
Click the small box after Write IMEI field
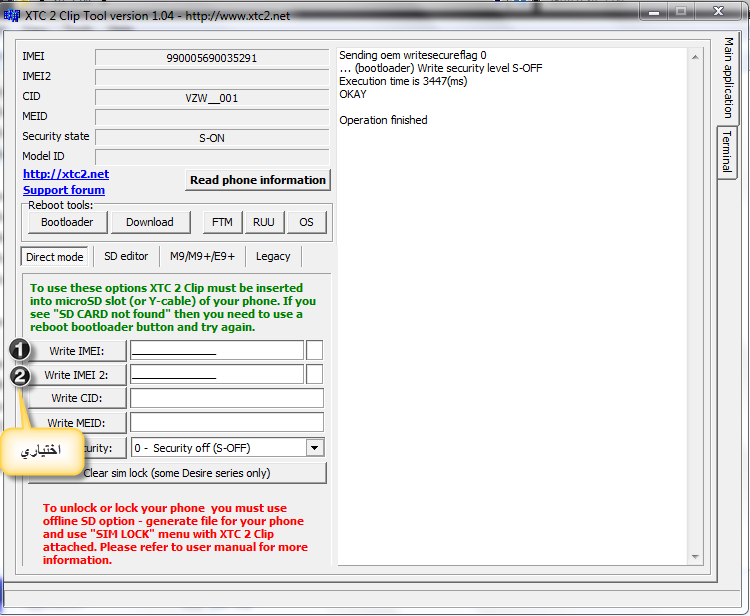315,350
